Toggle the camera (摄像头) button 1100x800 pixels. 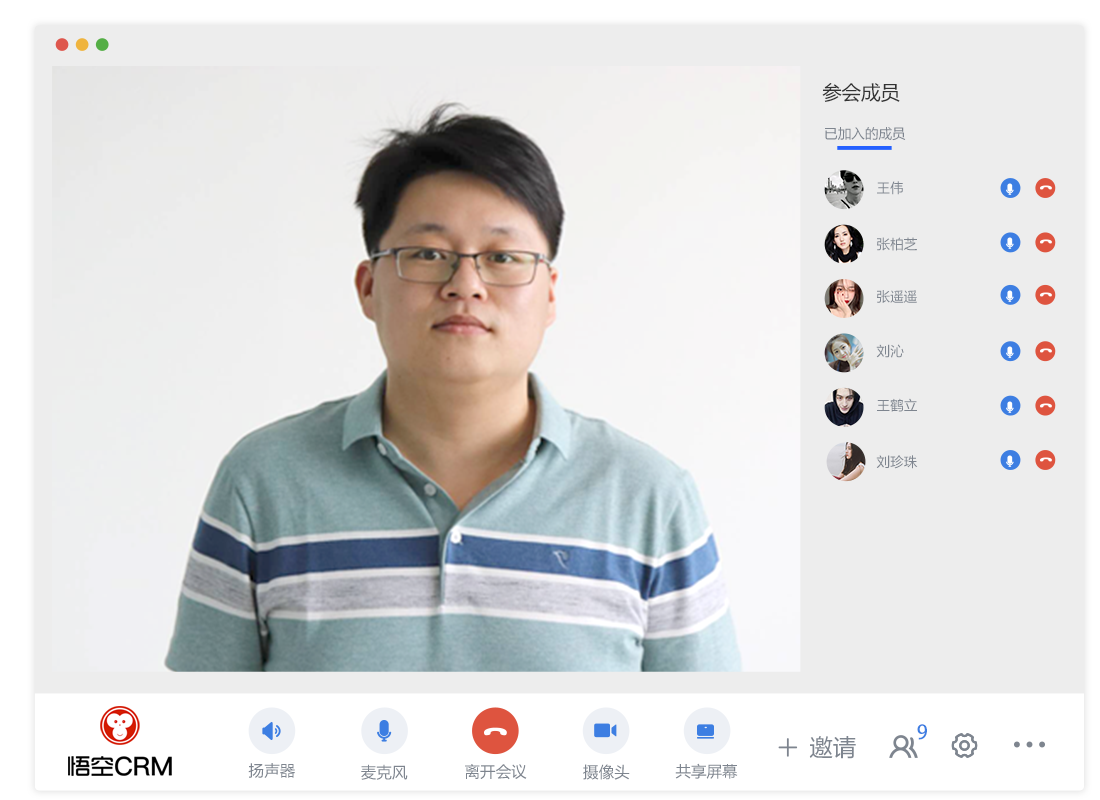coord(605,731)
